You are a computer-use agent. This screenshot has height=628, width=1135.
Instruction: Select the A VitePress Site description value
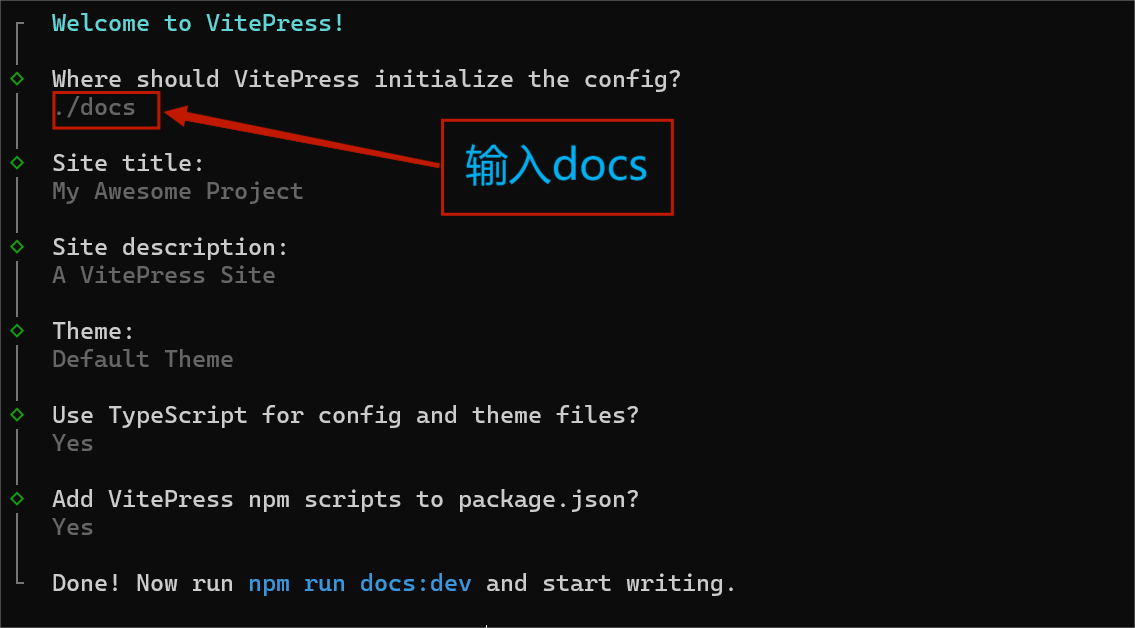tap(163, 275)
